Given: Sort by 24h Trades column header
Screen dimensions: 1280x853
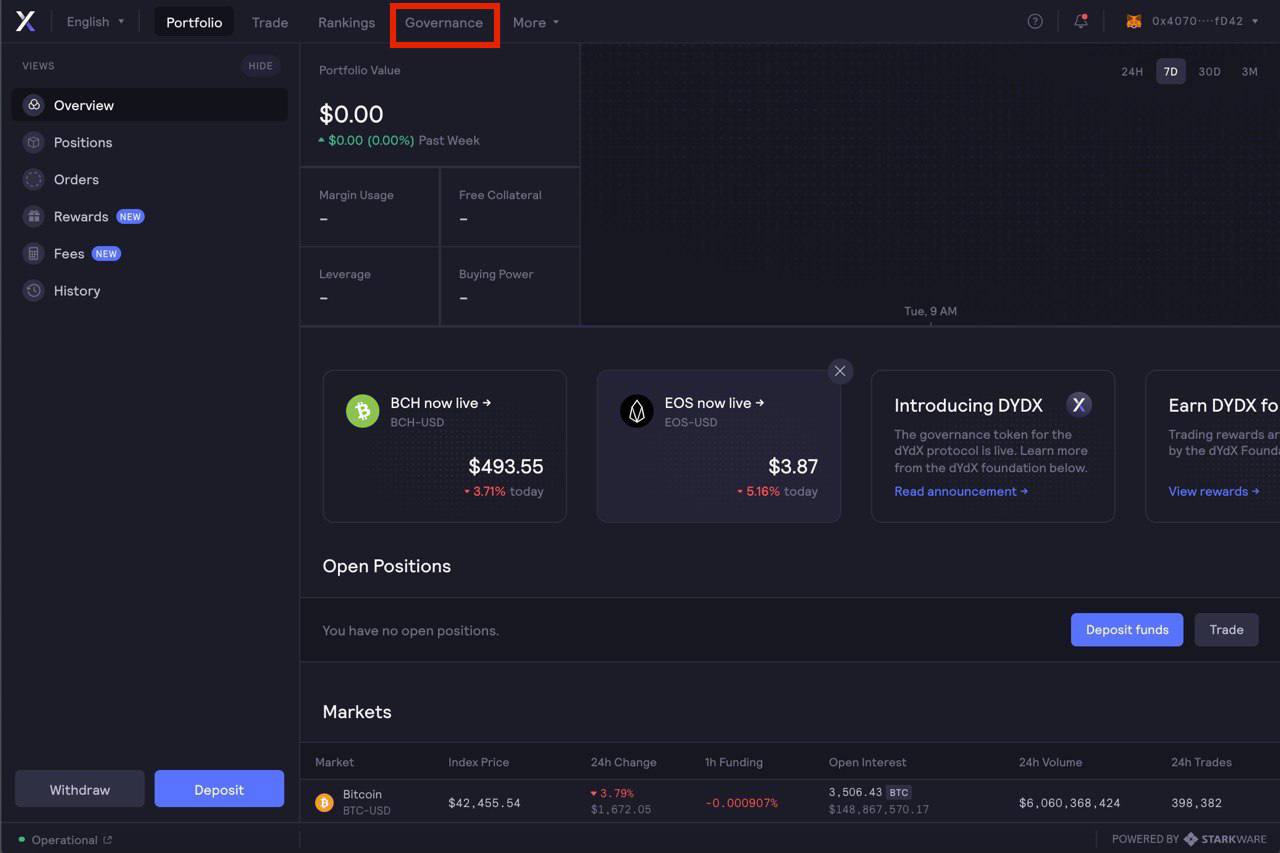Looking at the screenshot, I should 1201,762.
